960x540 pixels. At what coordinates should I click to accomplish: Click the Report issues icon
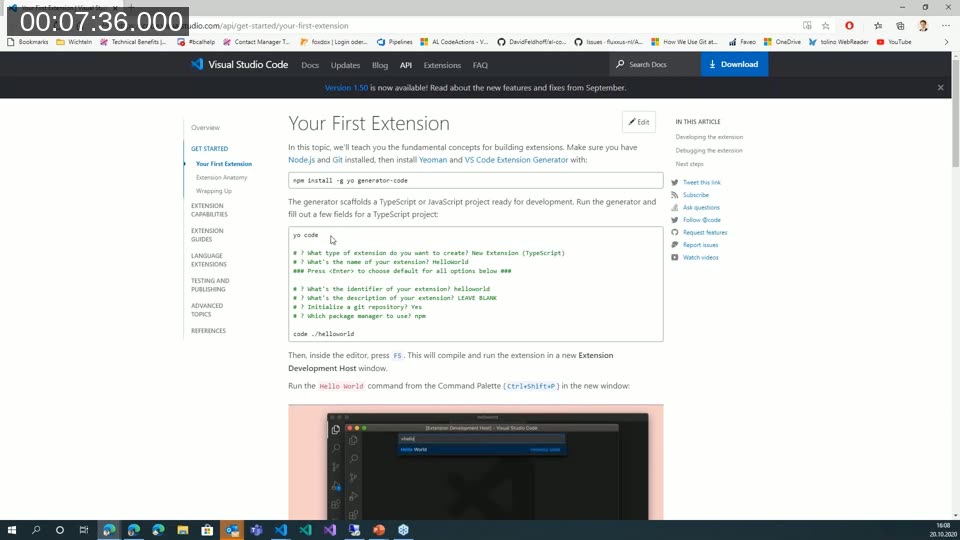click(x=675, y=245)
